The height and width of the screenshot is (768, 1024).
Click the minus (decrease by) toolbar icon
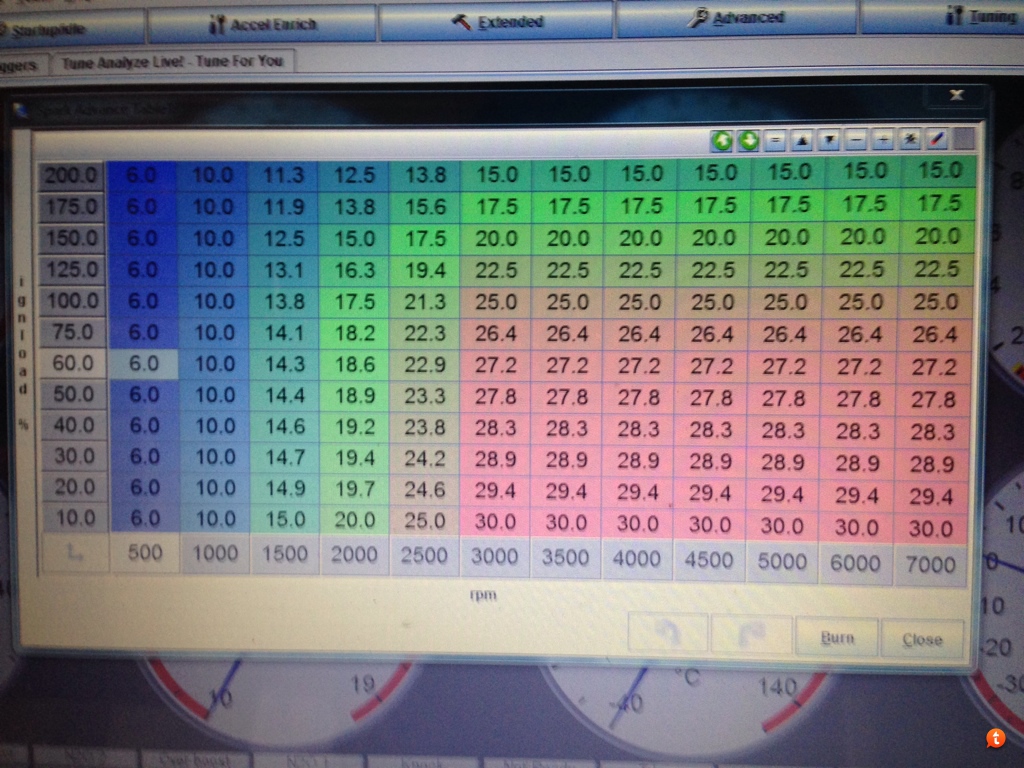(856, 140)
